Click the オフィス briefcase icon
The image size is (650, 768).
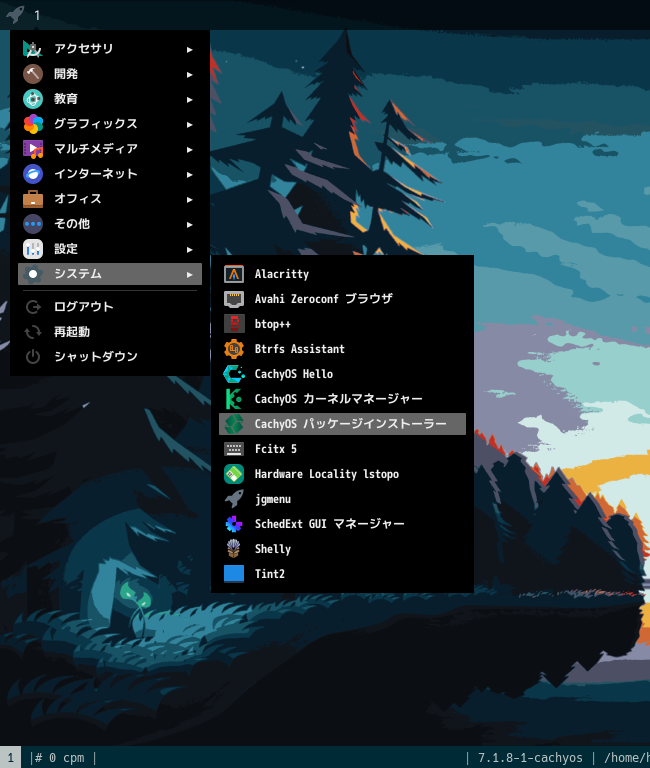click(33, 199)
